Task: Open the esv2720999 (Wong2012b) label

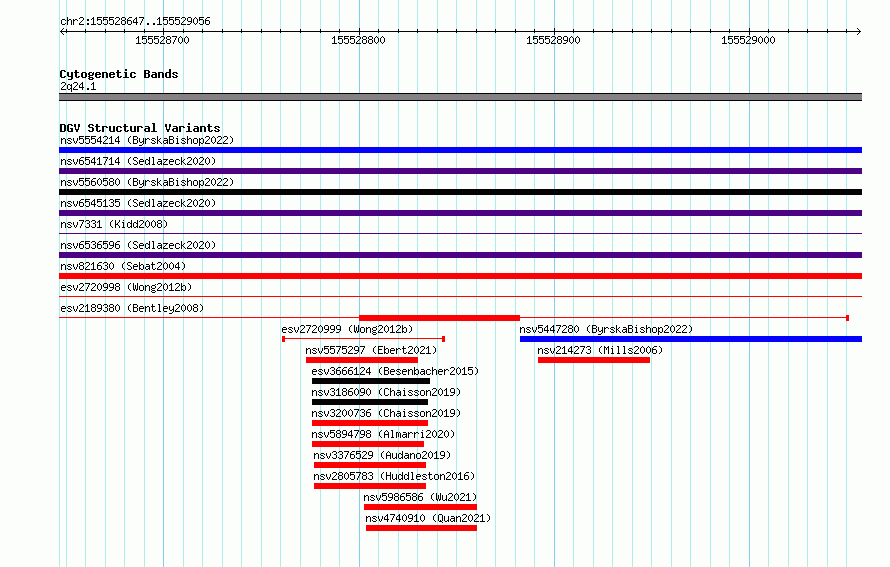Action: tap(347, 329)
